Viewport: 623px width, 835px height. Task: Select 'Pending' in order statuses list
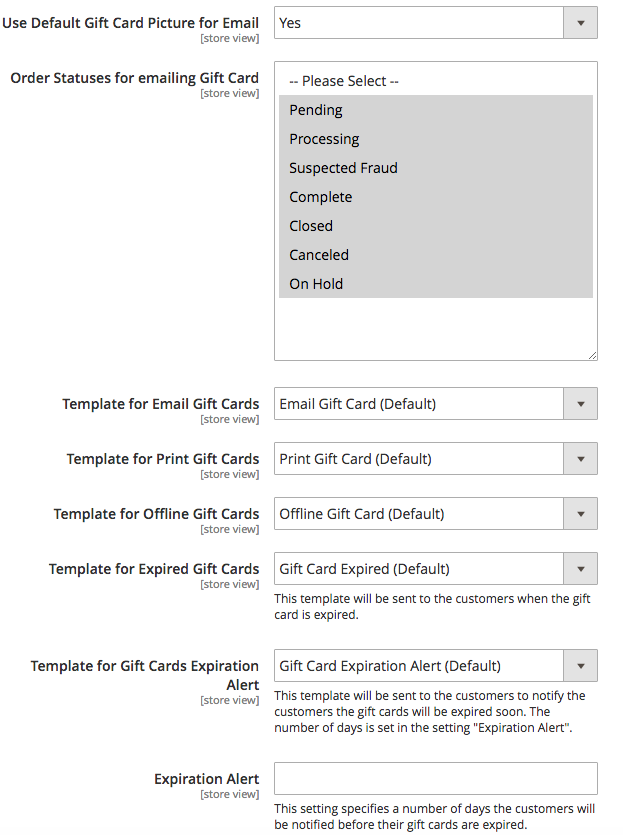[x=436, y=110]
